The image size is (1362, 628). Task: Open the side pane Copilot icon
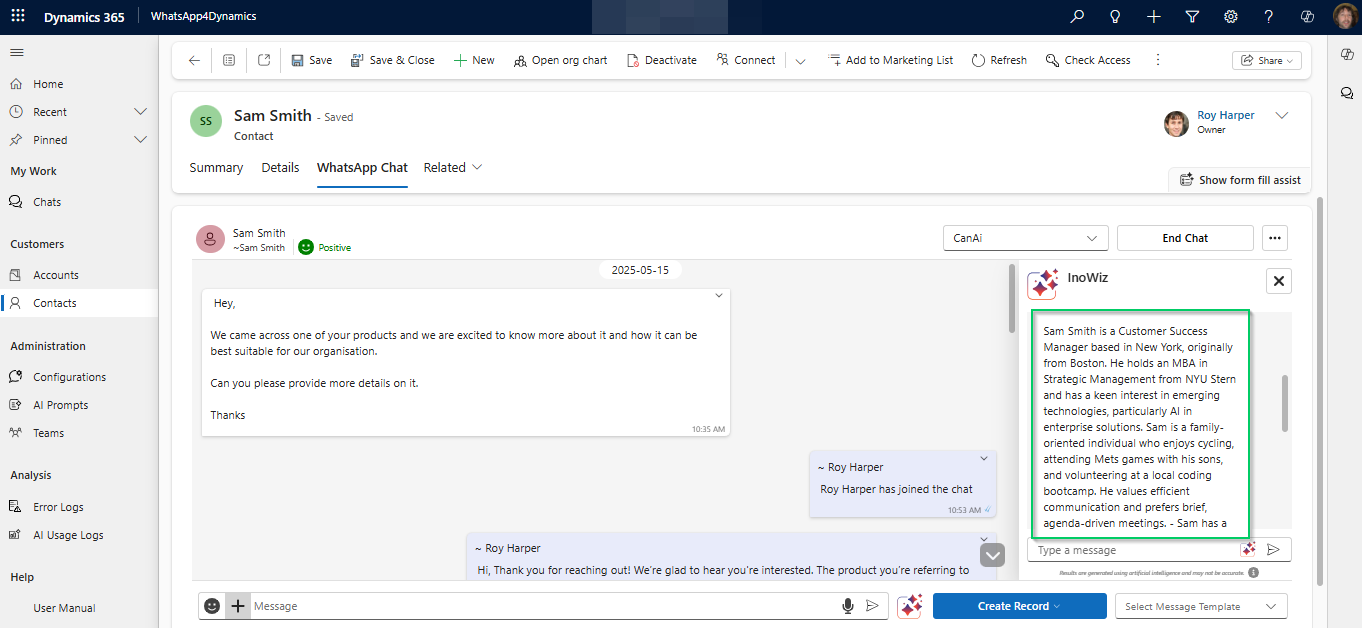coord(1347,54)
